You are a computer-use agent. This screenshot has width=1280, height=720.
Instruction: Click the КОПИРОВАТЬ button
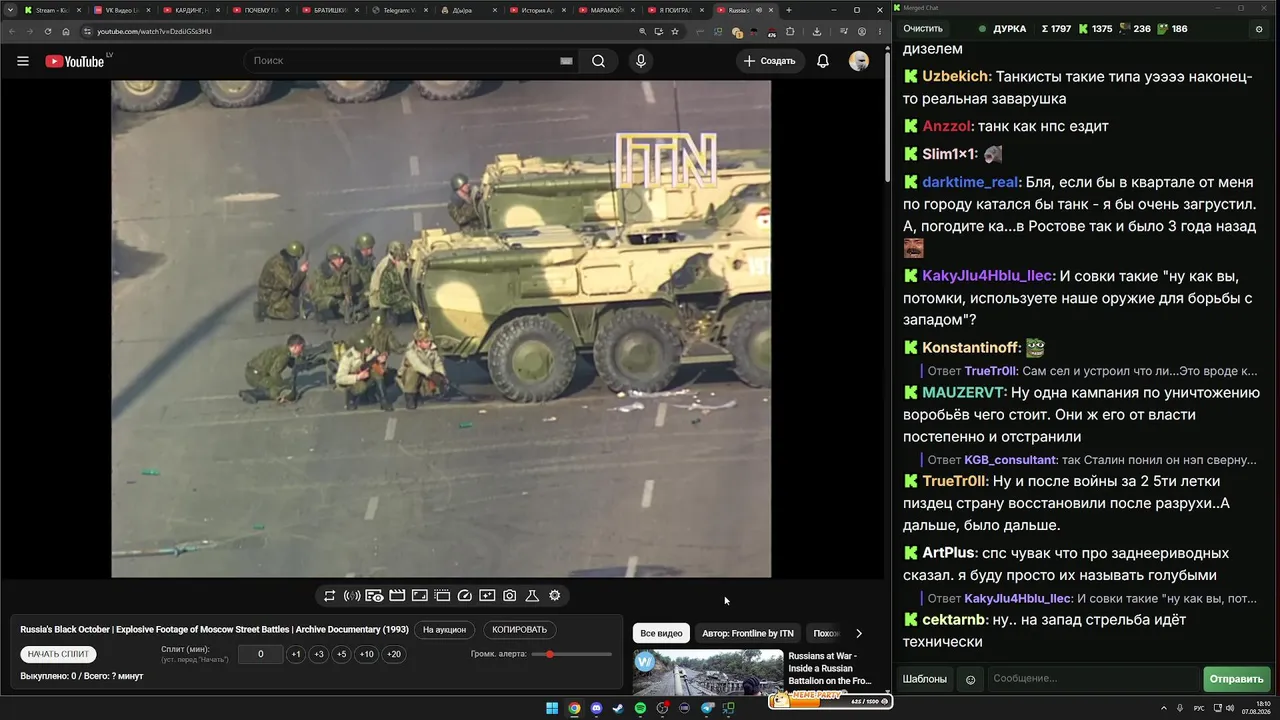(520, 630)
